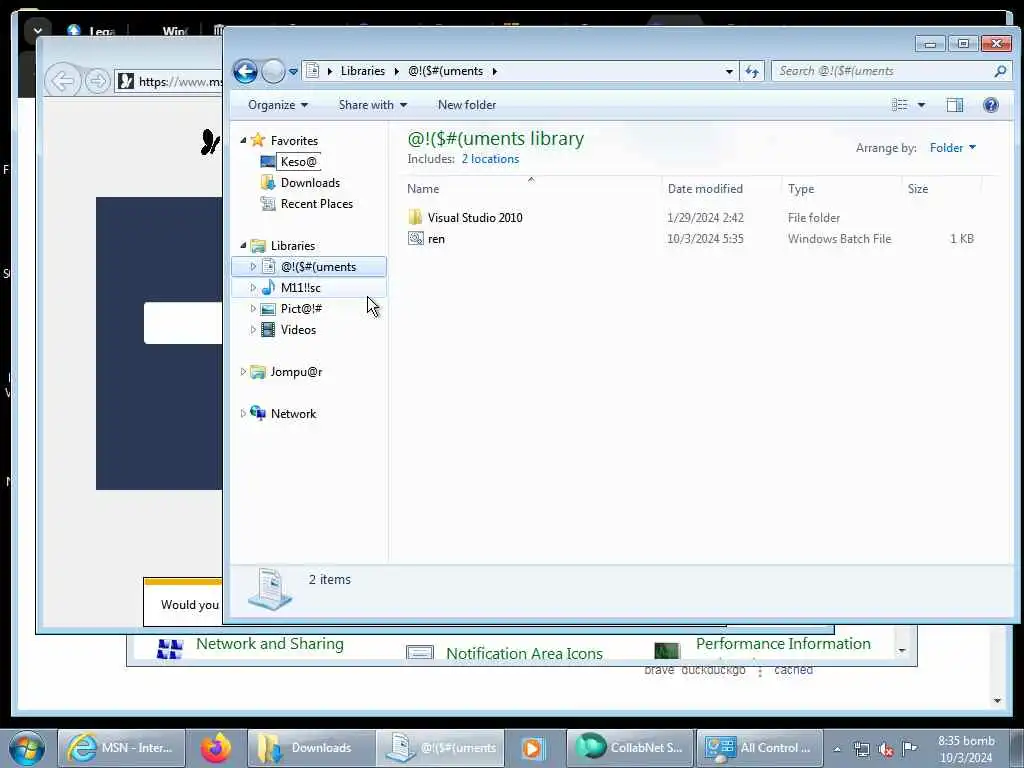The height and width of the screenshot is (768, 1024).
Task: Click the muted volume tray icon
Action: pos(886,749)
